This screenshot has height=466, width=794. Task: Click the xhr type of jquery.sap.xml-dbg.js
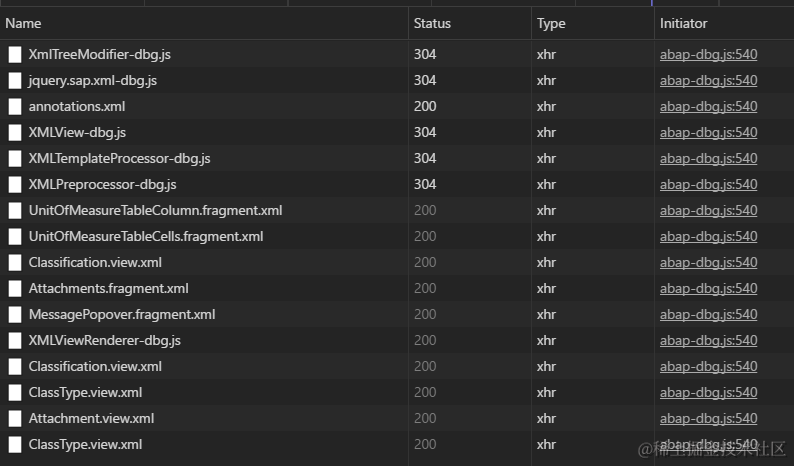pyautogui.click(x=546, y=81)
